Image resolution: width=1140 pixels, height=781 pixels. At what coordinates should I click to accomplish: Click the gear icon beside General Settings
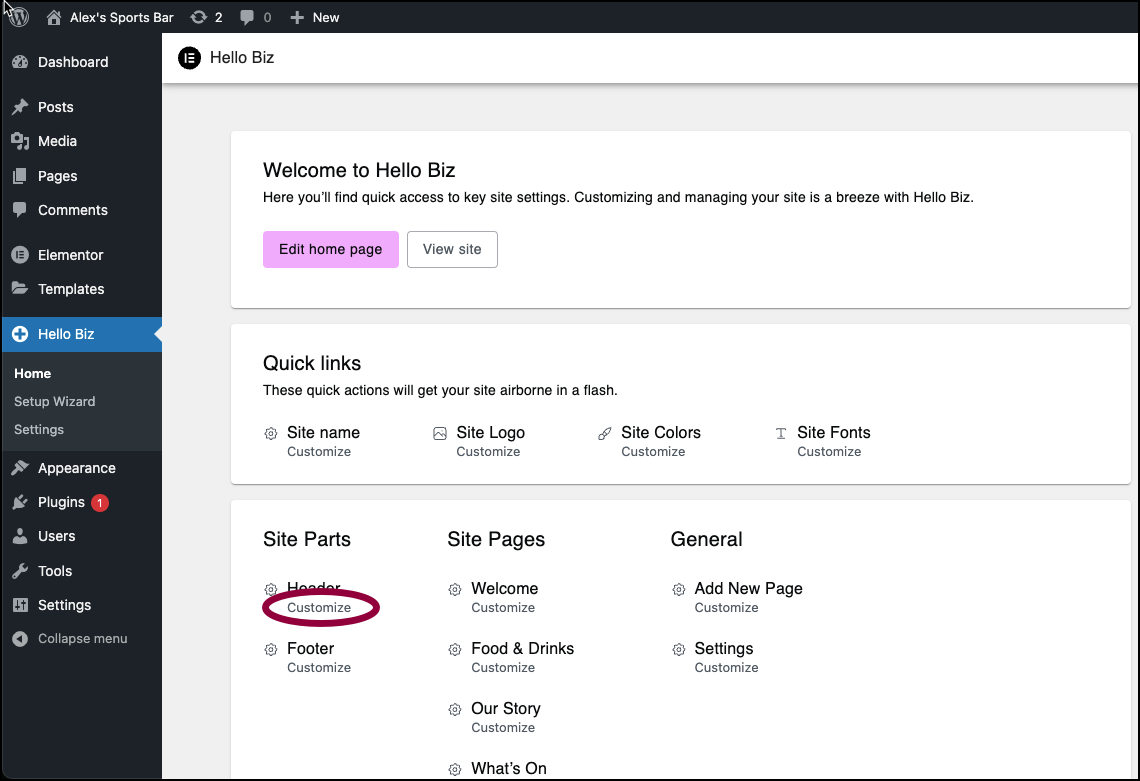[x=678, y=649]
